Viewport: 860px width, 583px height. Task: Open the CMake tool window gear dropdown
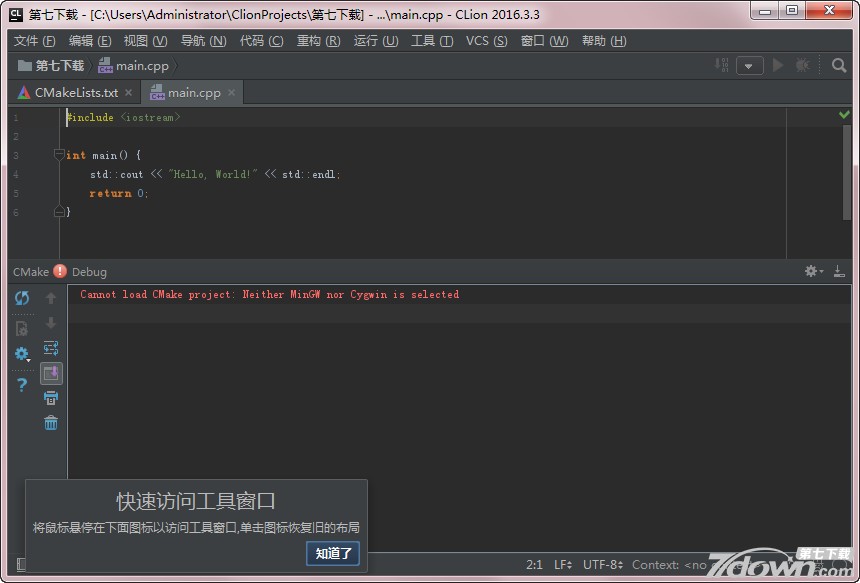coord(813,271)
